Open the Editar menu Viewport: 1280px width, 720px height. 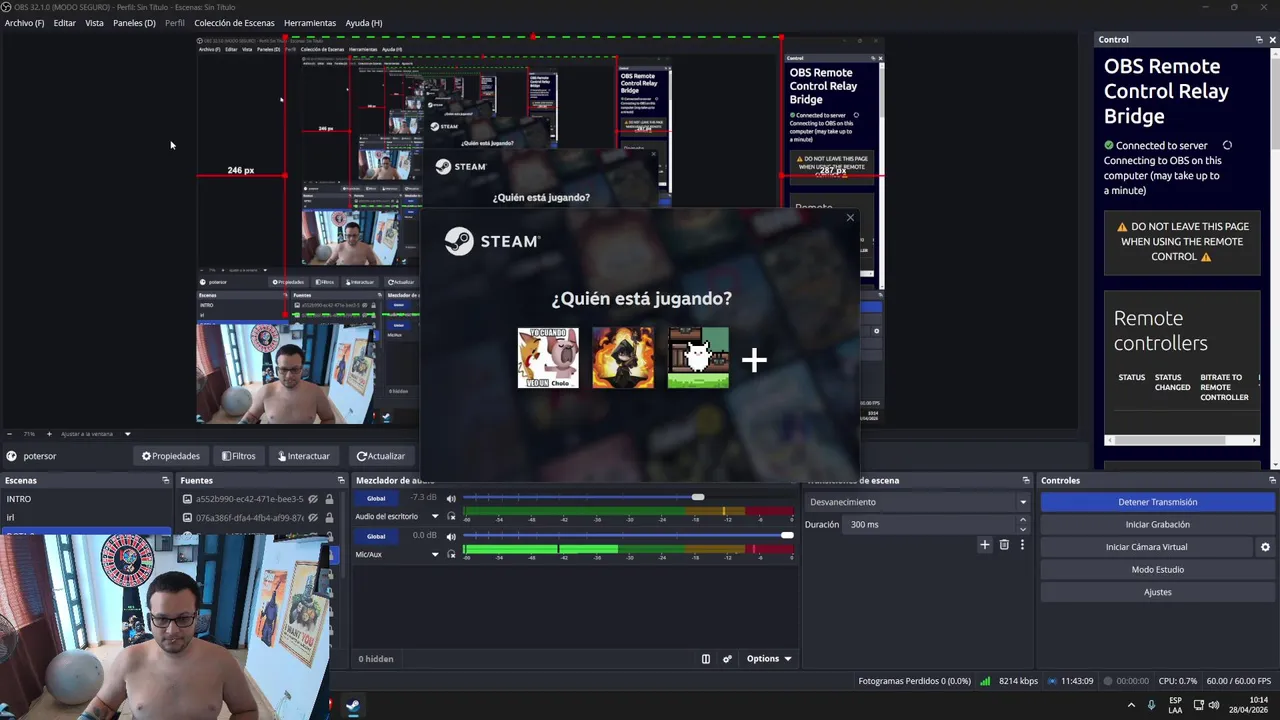65,23
